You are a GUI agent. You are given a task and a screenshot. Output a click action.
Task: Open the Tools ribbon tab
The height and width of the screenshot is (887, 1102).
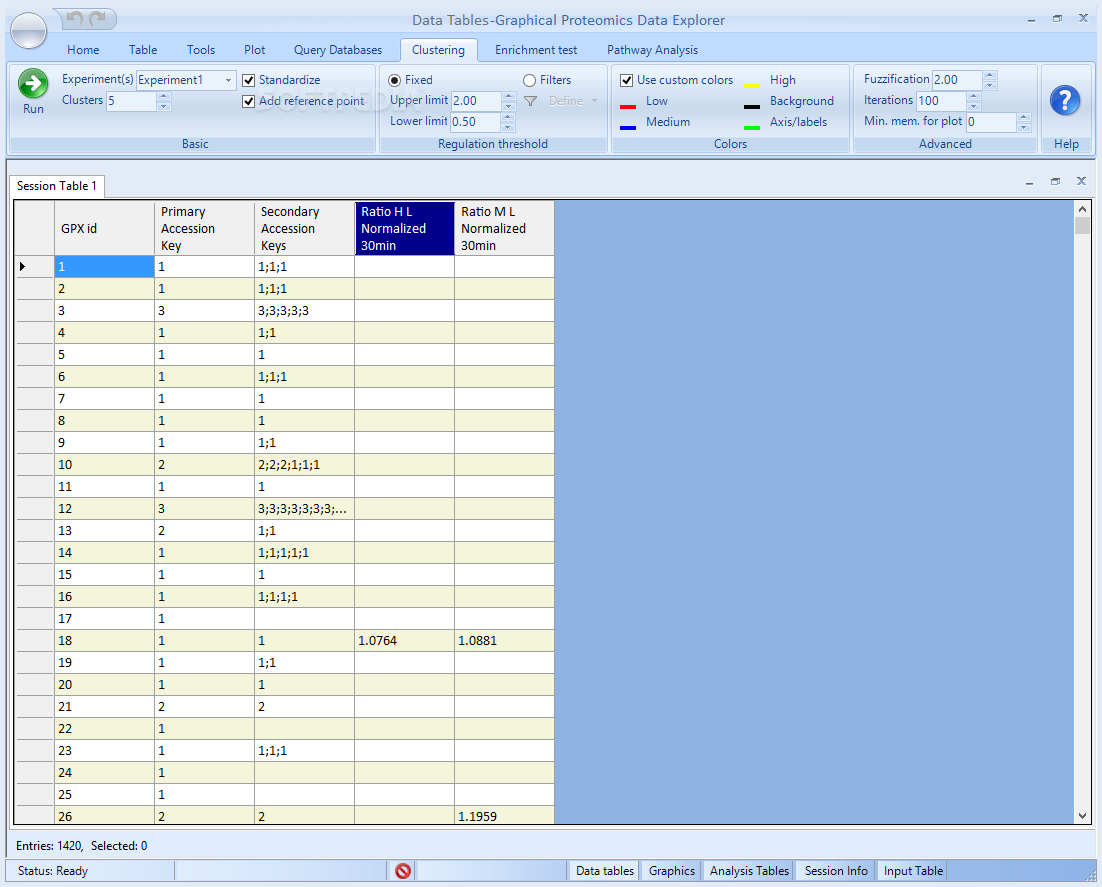pos(201,50)
